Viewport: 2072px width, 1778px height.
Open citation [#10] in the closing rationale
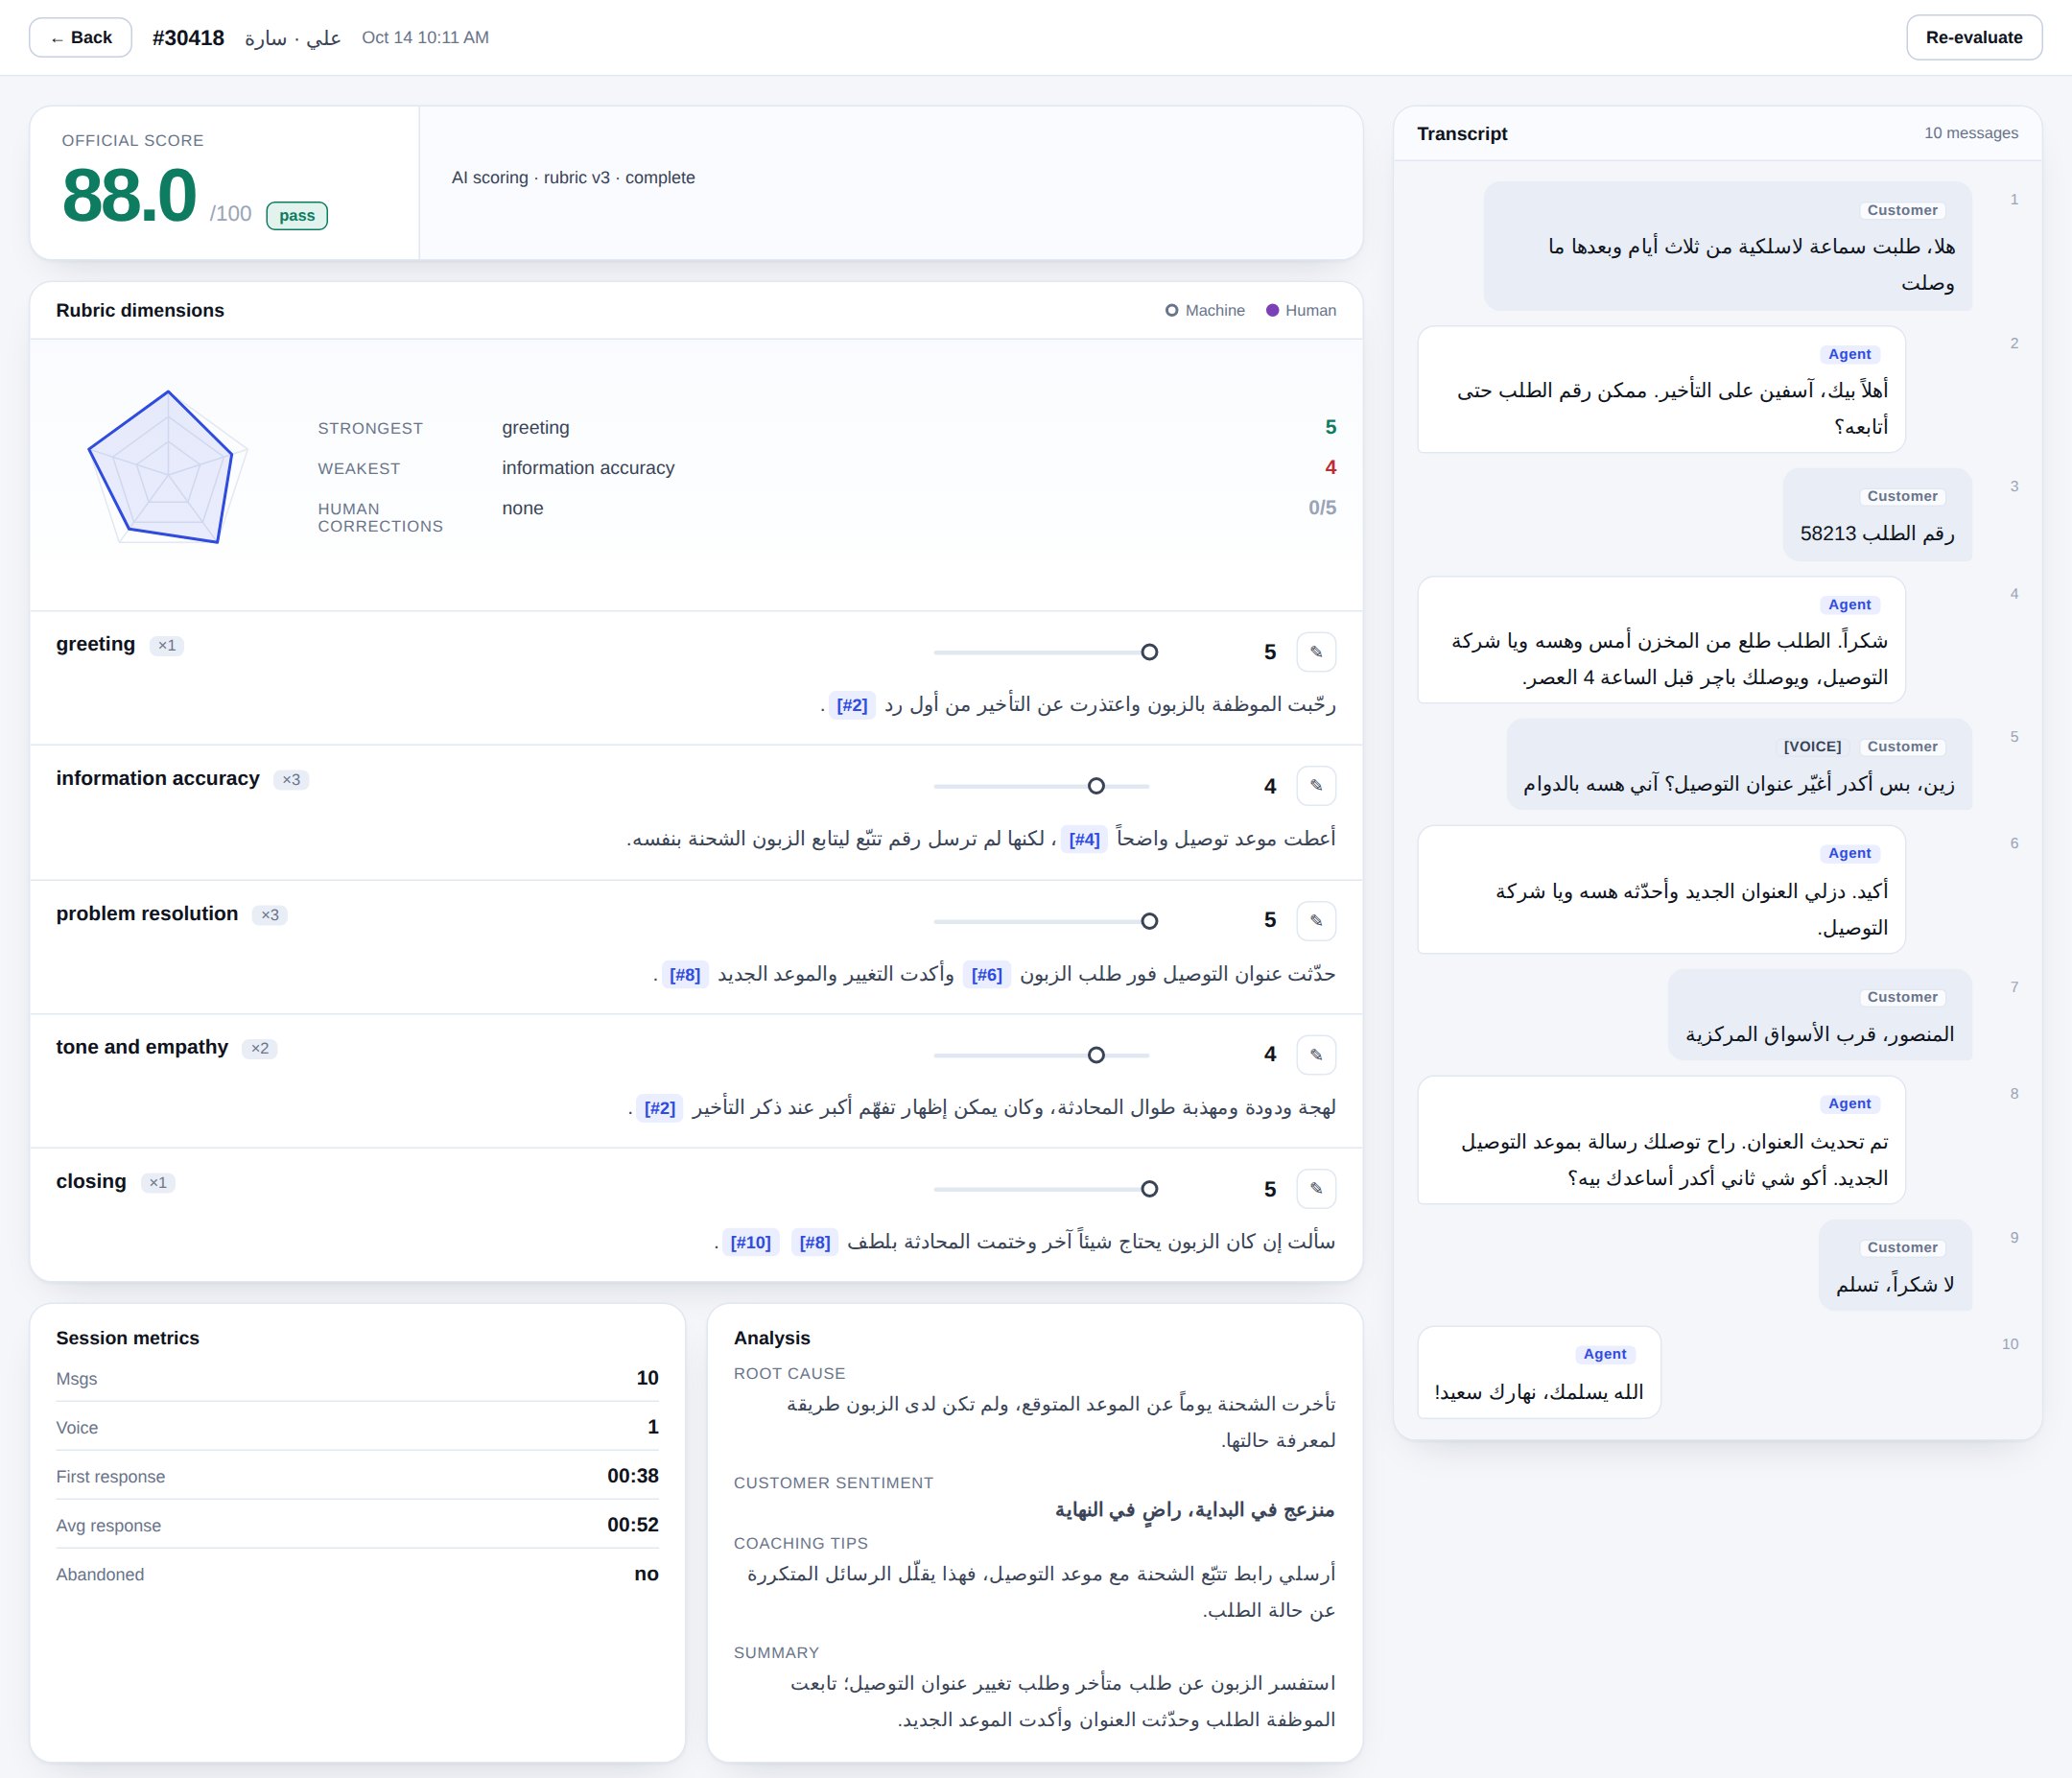(x=751, y=1242)
